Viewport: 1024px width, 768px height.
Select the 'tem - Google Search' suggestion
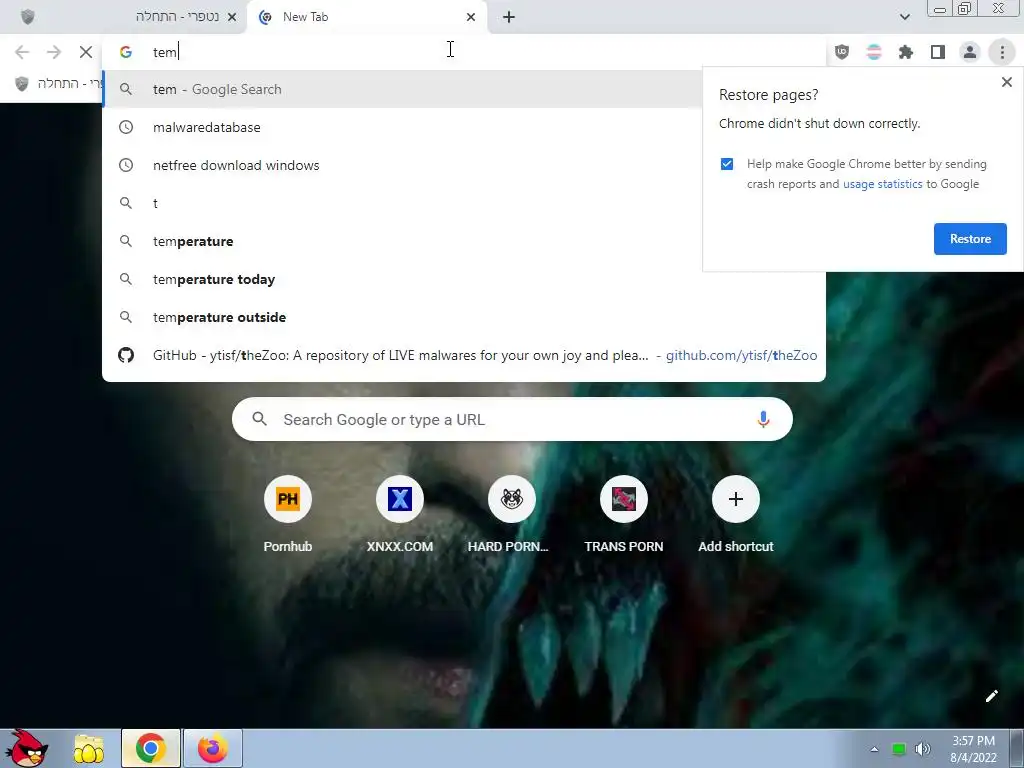pos(403,89)
